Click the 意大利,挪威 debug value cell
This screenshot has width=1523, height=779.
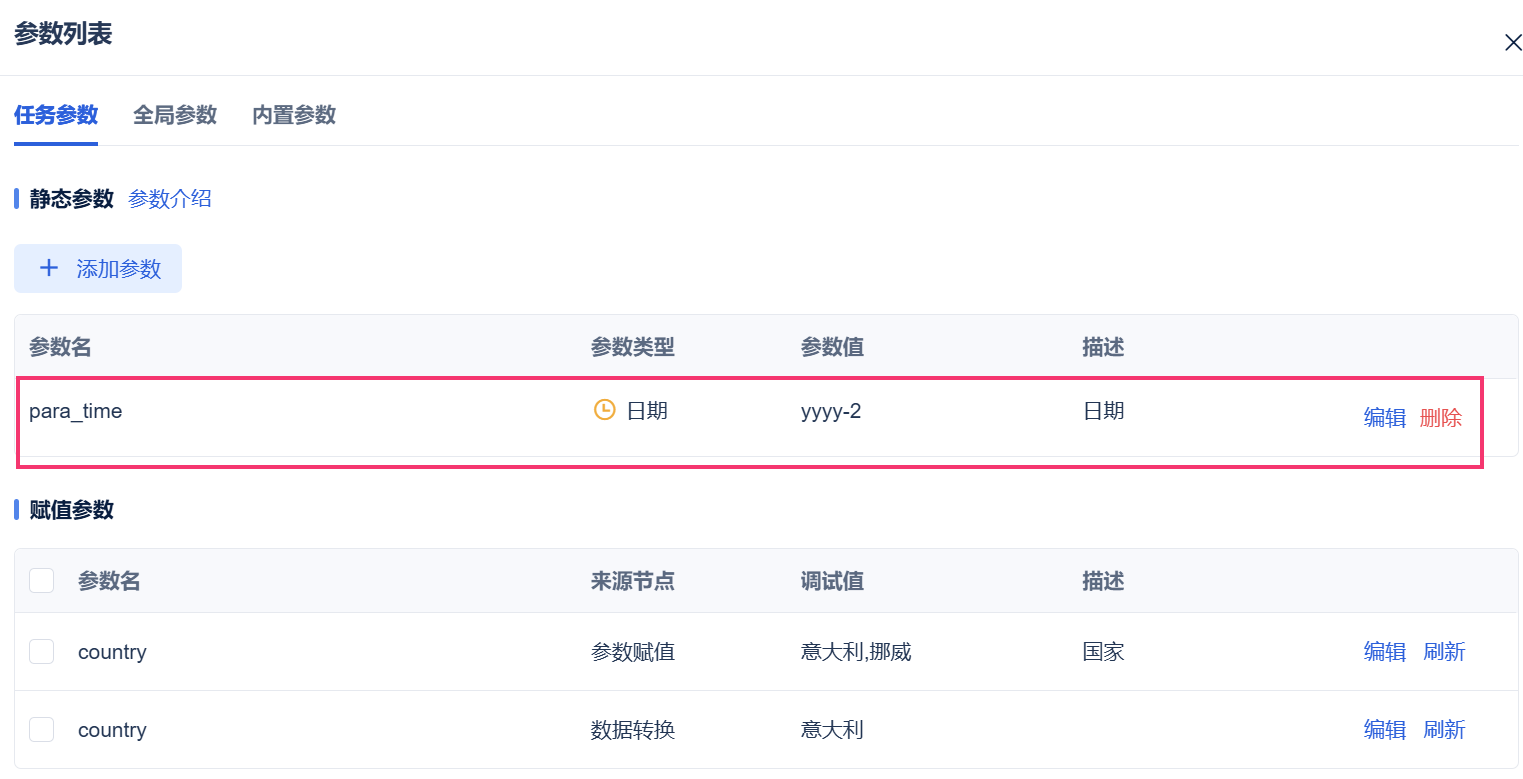coord(856,652)
